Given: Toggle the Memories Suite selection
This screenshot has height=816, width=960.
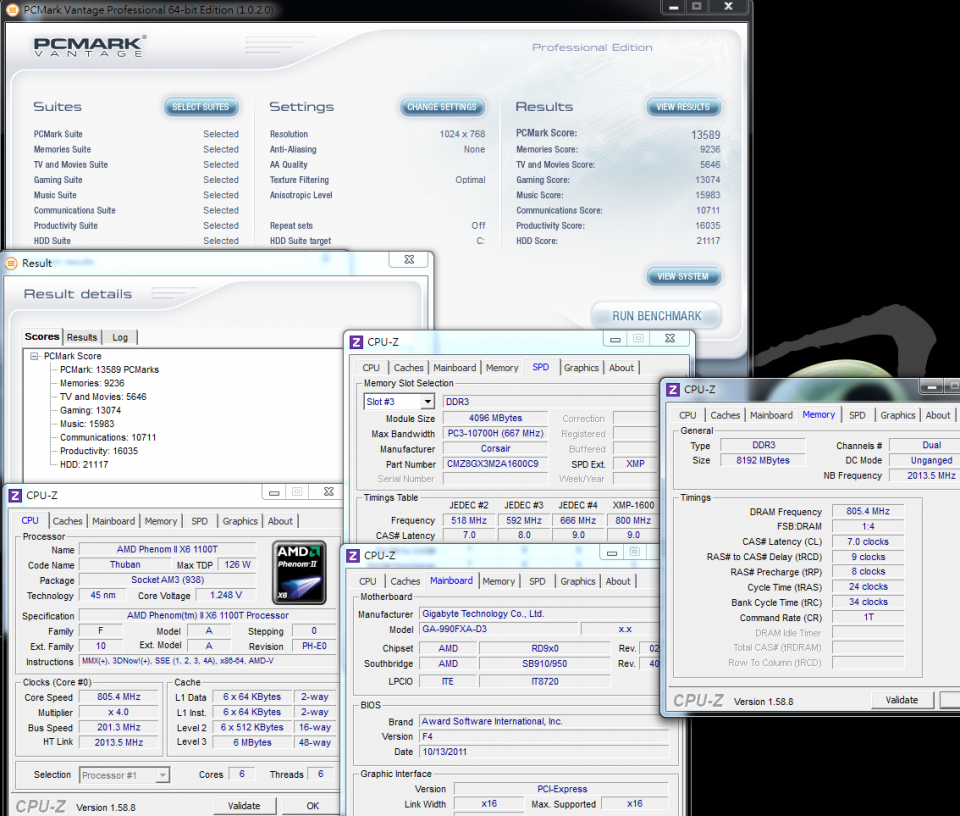Looking at the screenshot, I should pyautogui.click(x=221, y=148).
